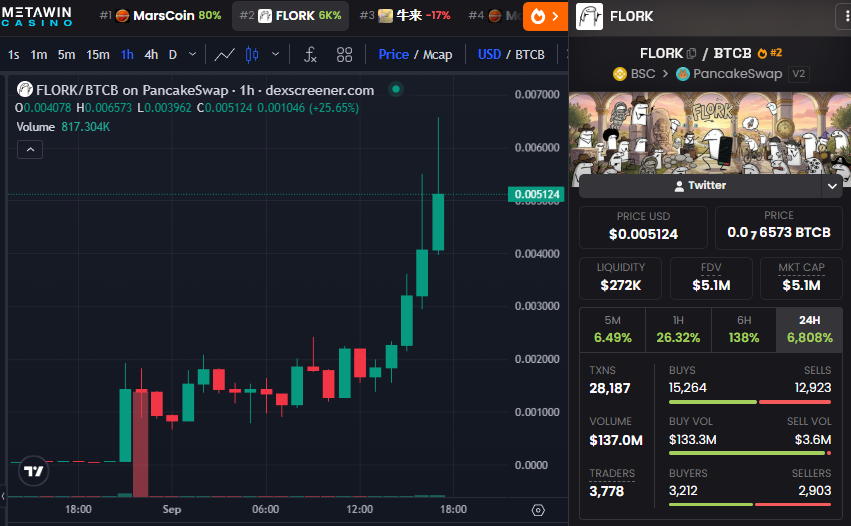Click the PancakeSwap DEX icon
This screenshot has height=526, width=851.
tap(683, 74)
